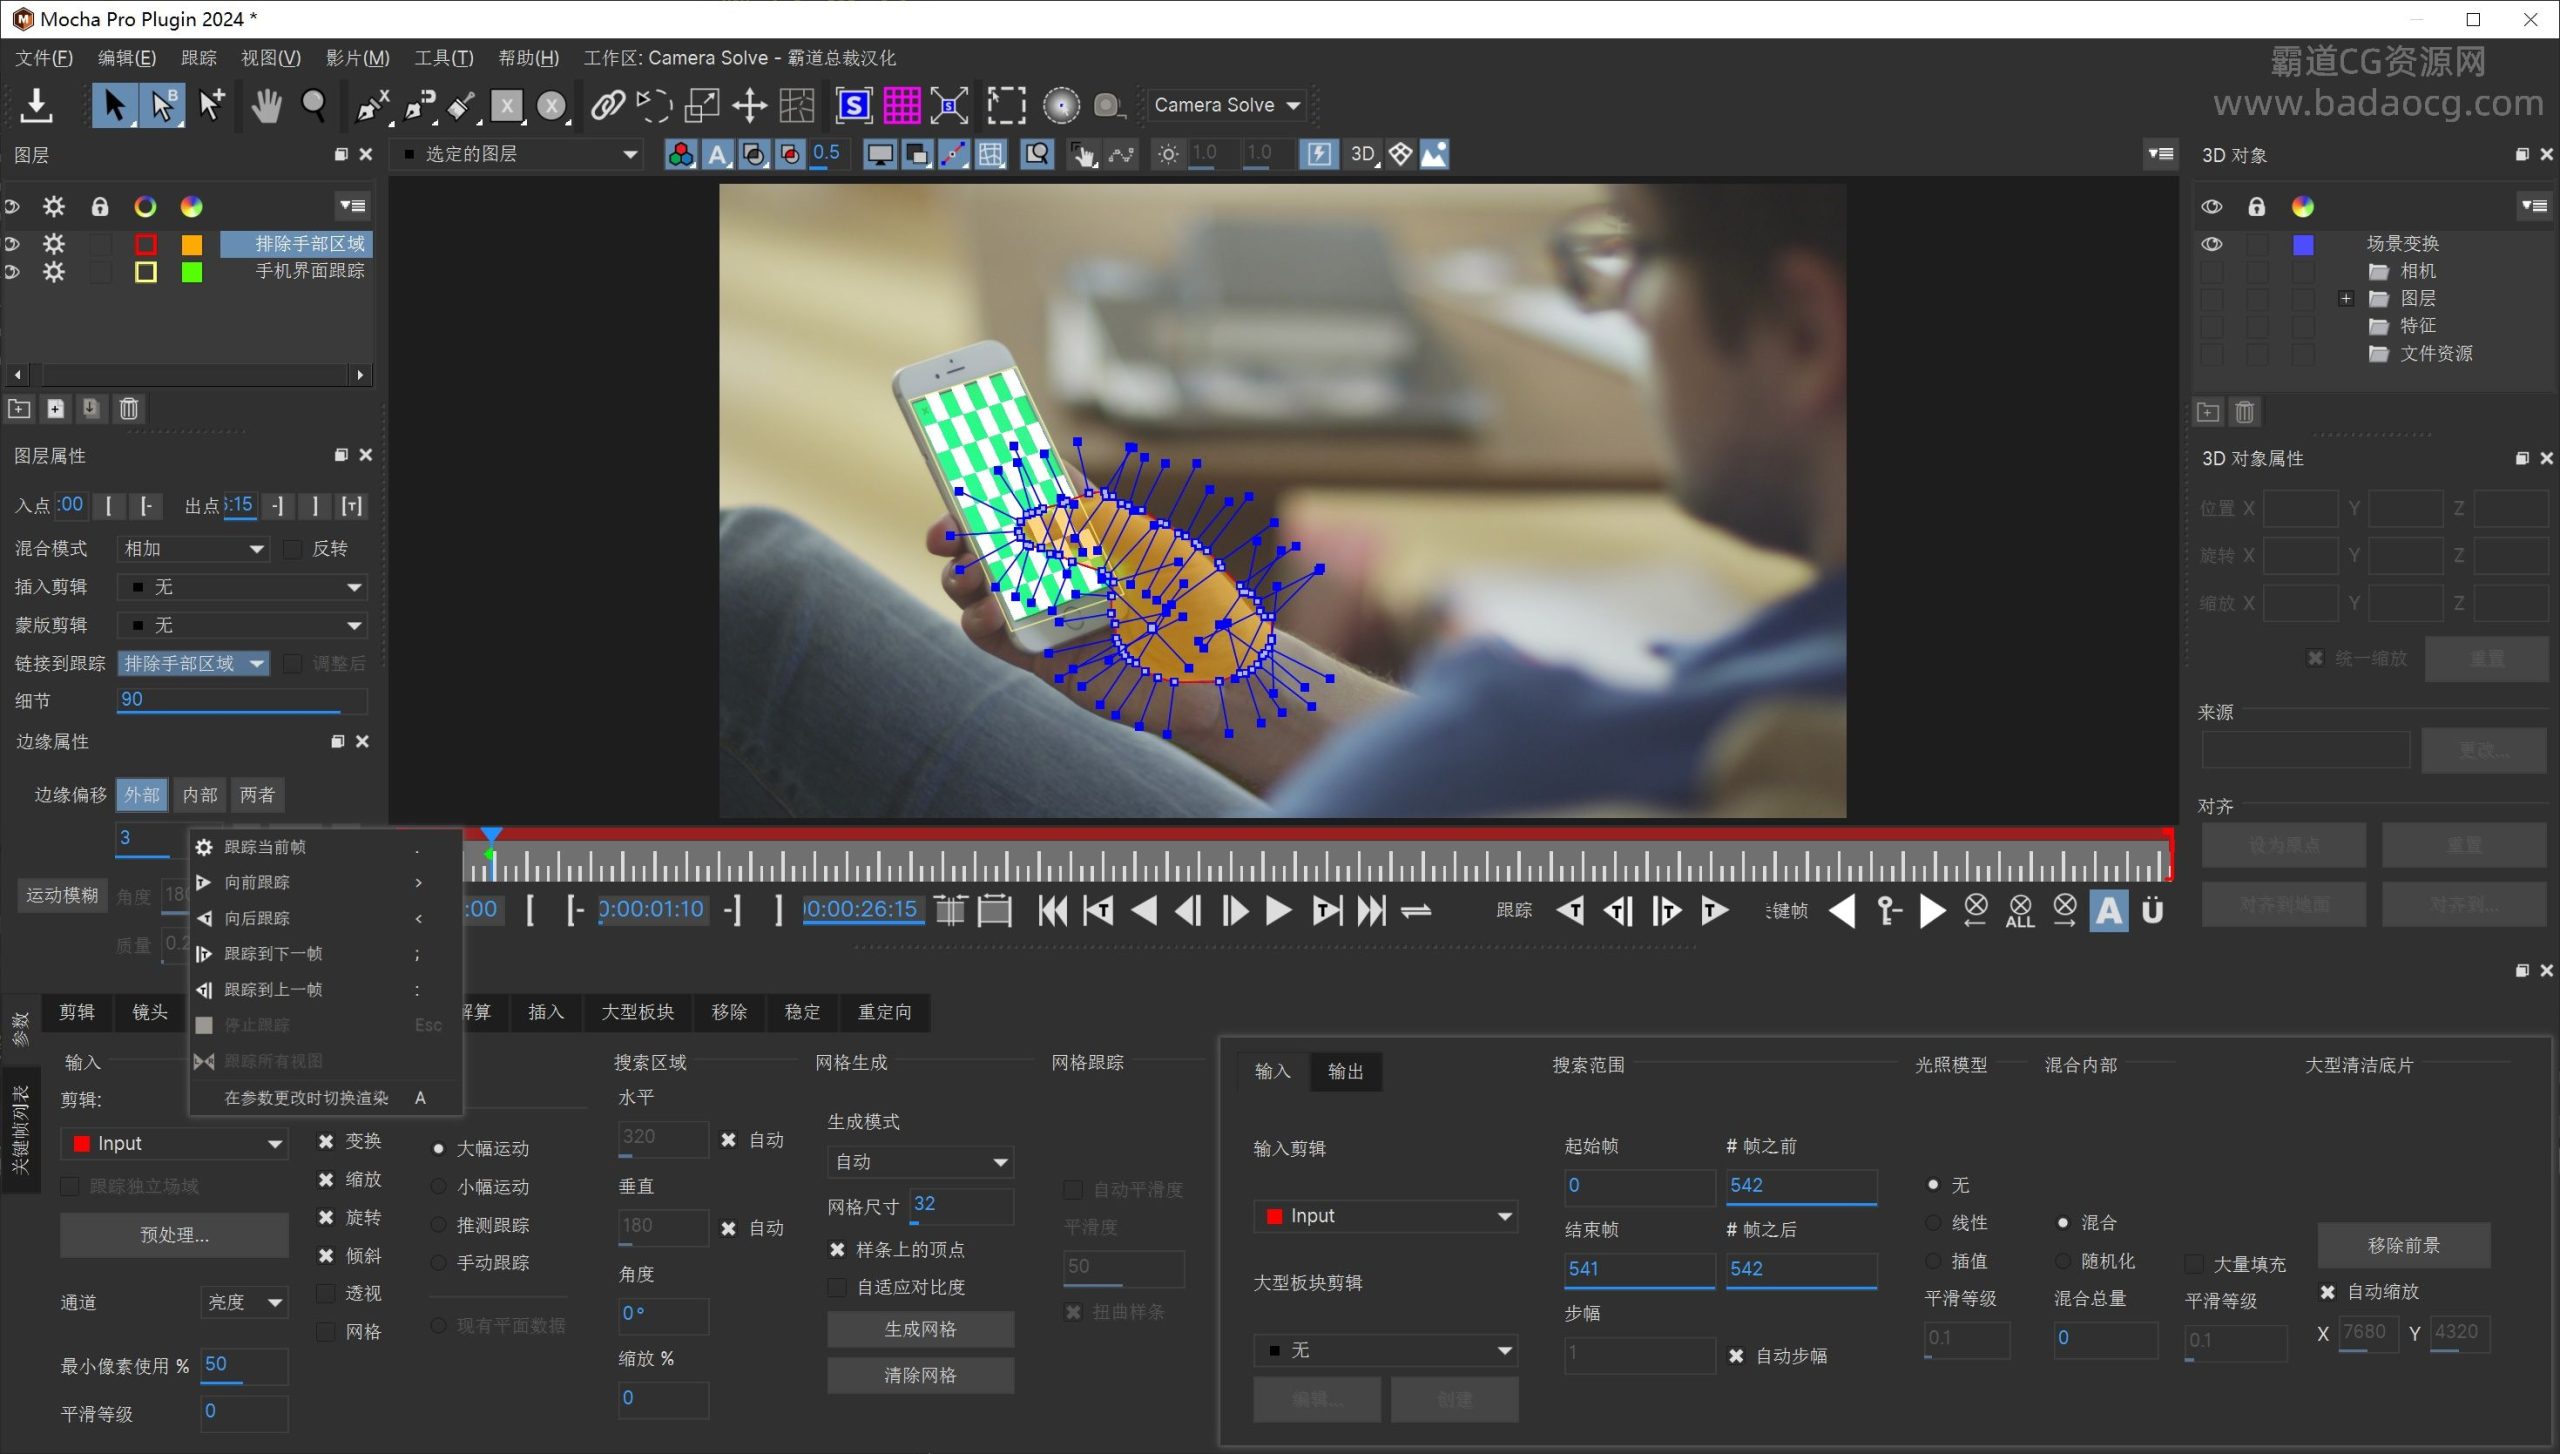2560x1454 pixels.
Task: Click 细节 slider value 90
Action: coord(242,700)
